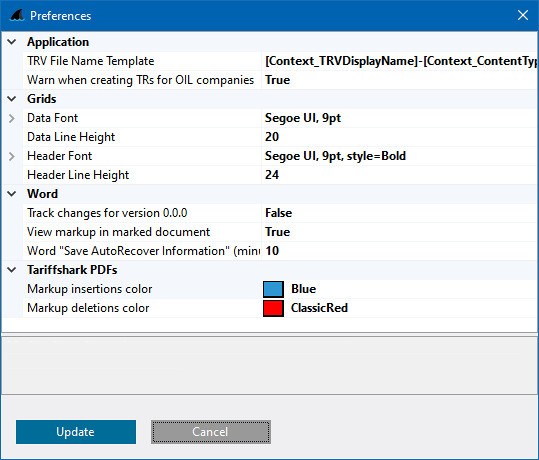This screenshot has height=460, width=539.
Task: Collapse the Grids category
Action: tap(12, 99)
